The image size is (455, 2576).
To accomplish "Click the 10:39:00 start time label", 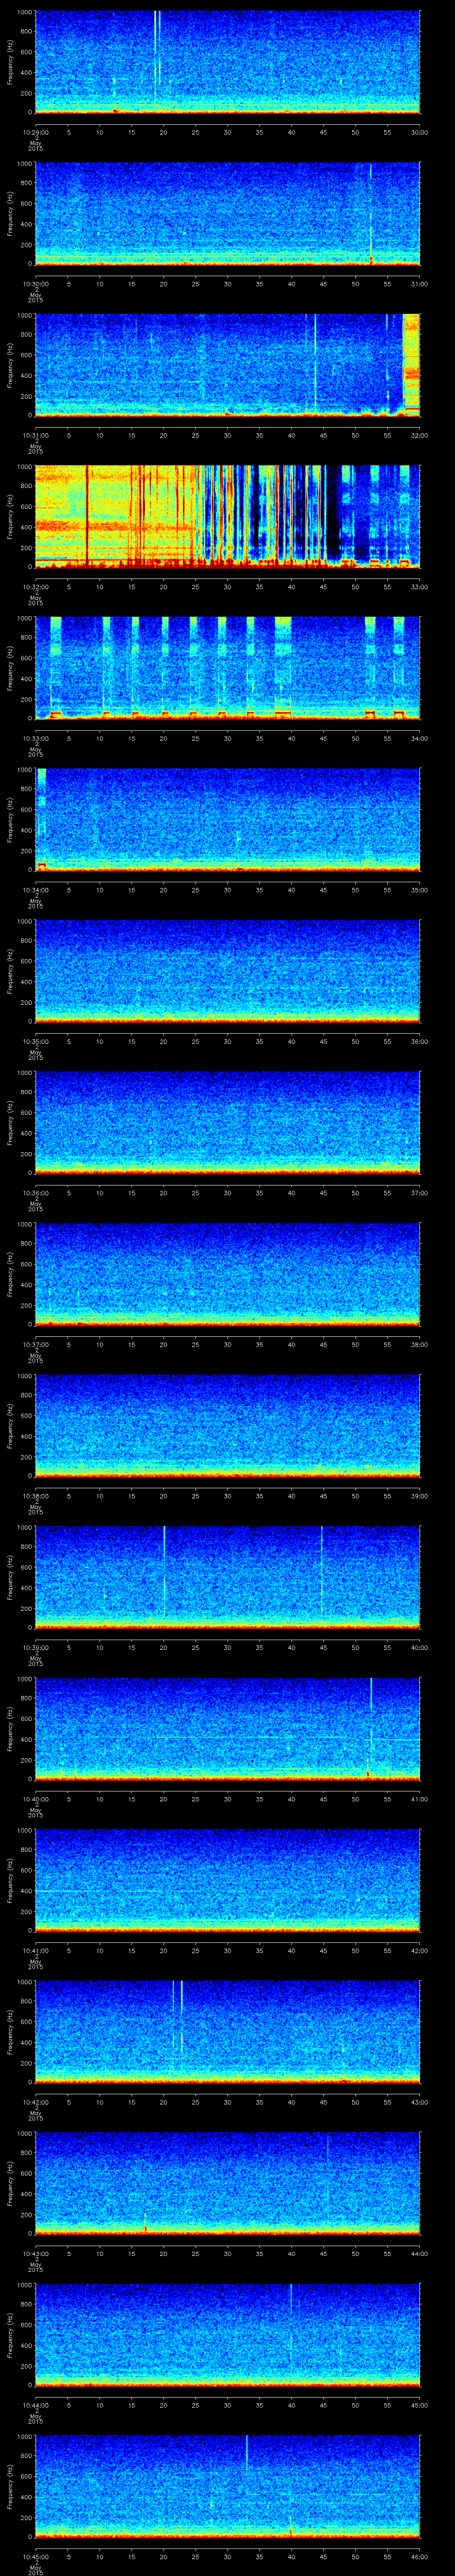I will (35, 1647).
